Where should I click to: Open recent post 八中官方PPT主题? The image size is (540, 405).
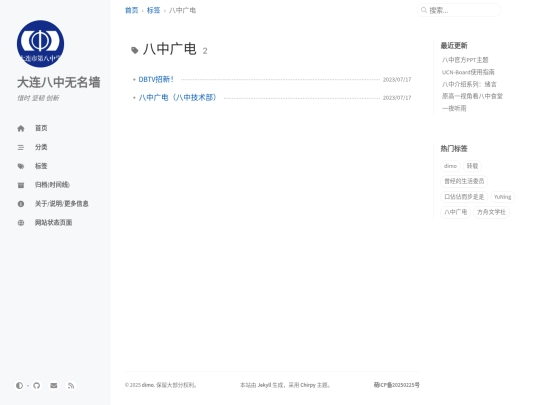point(465,60)
